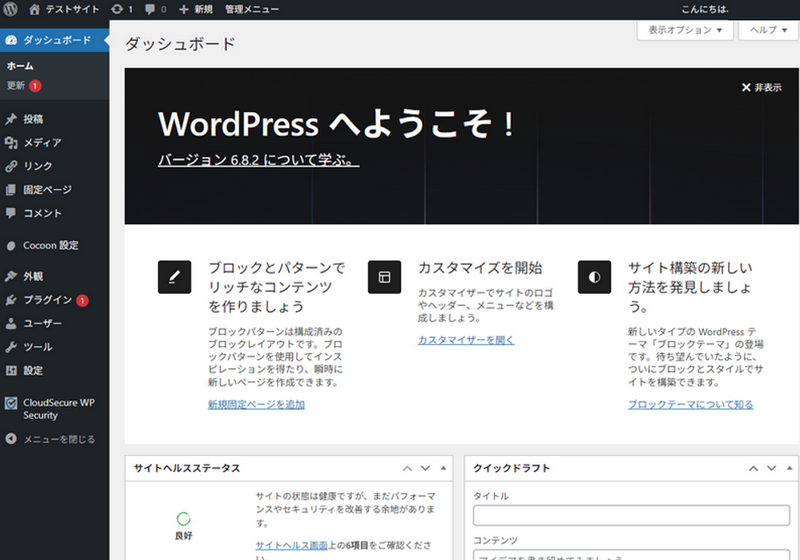Image resolution: width=800 pixels, height=560 pixels.
Task: Expand the ヘルプ dropdown
Action: click(x=768, y=30)
